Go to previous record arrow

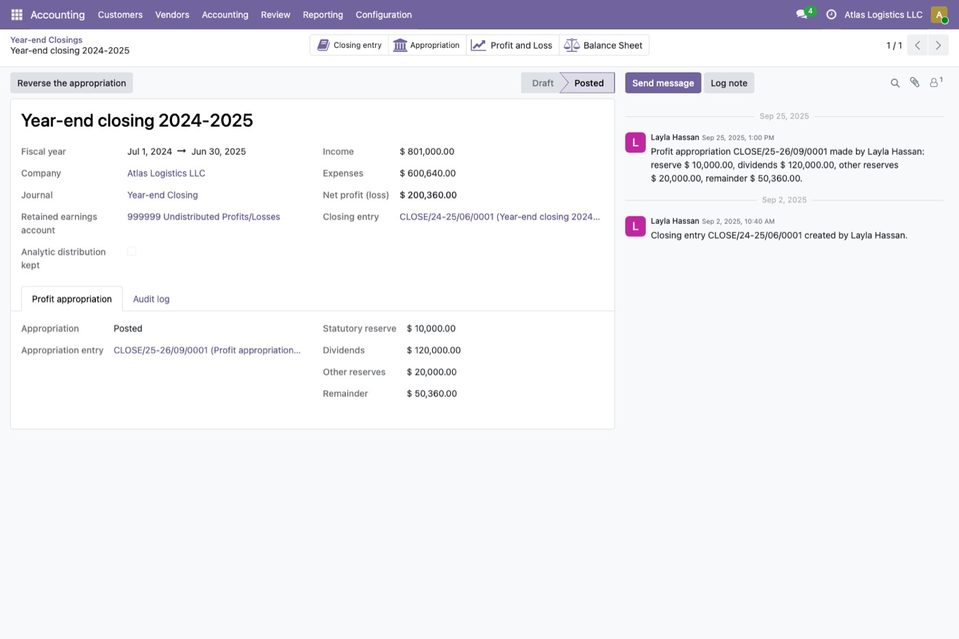point(917,45)
